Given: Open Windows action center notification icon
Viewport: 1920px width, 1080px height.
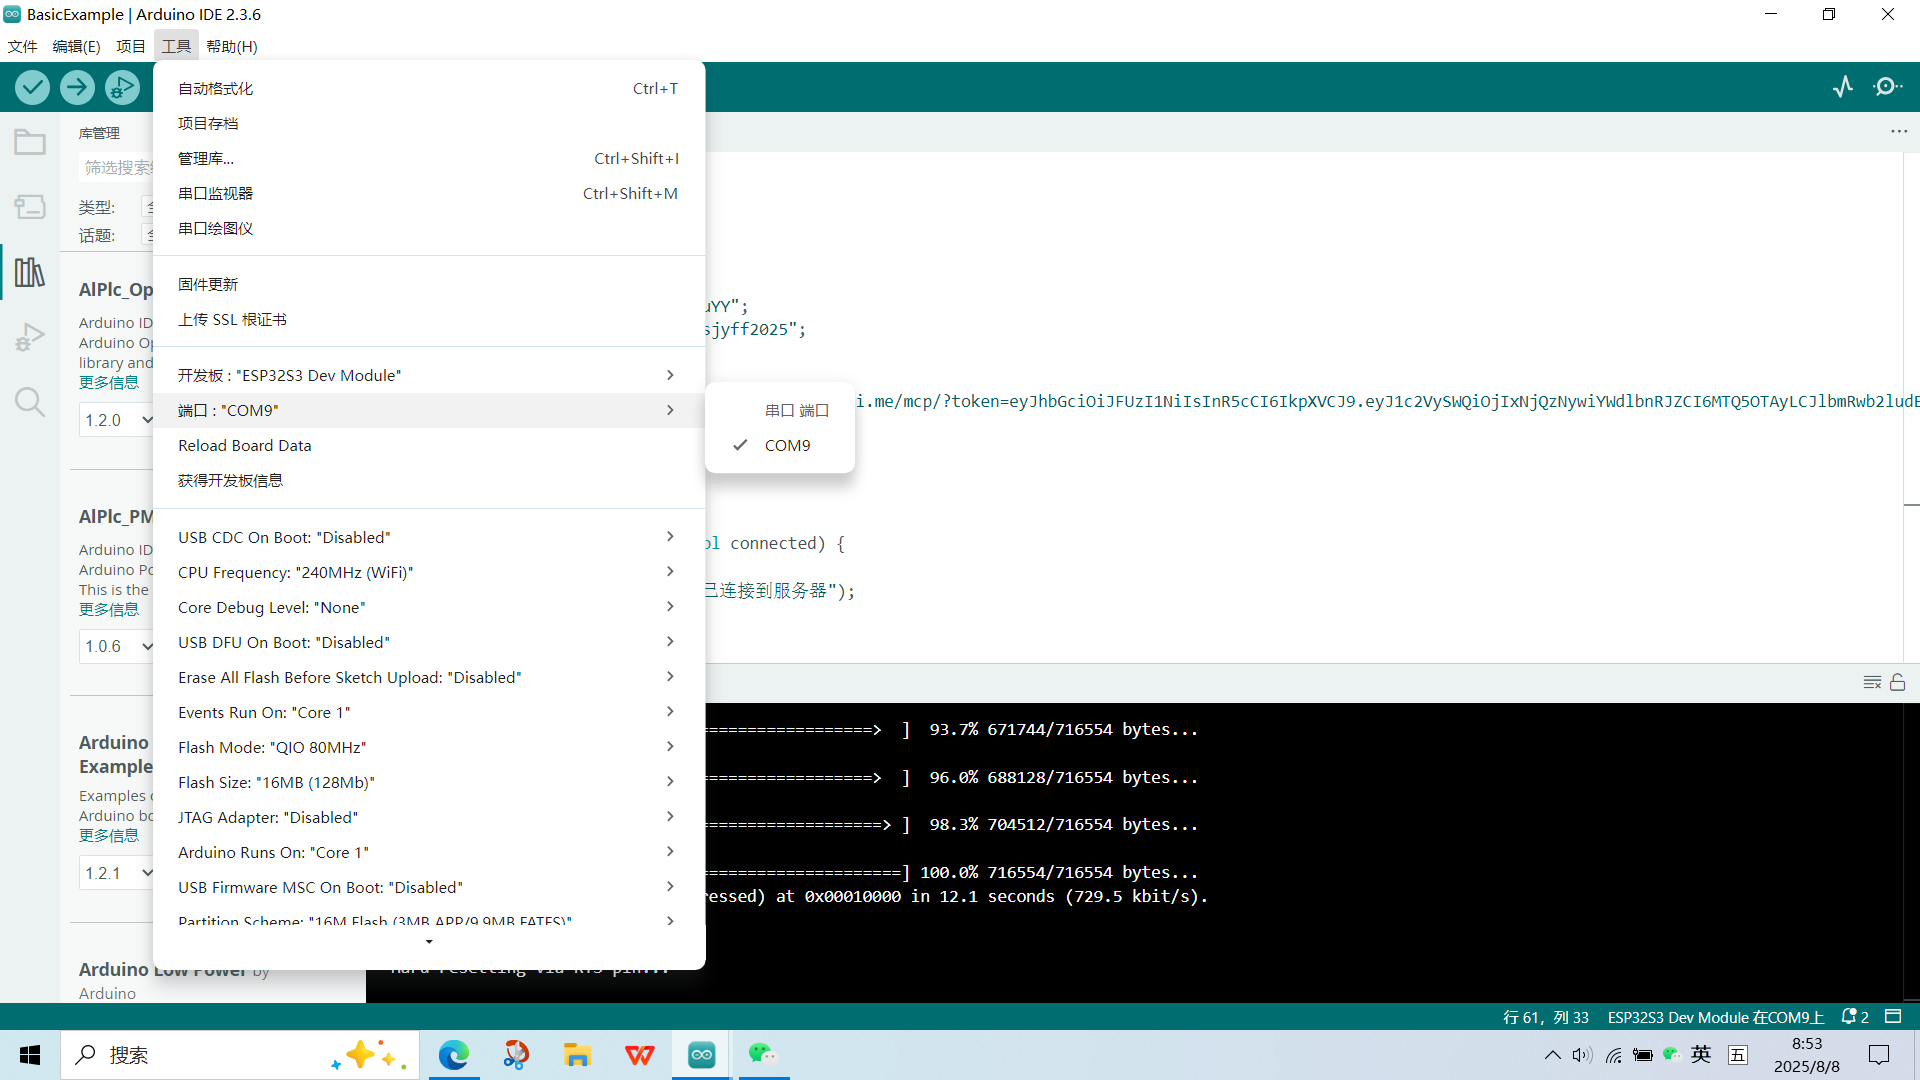Looking at the screenshot, I should pyautogui.click(x=1879, y=1055).
